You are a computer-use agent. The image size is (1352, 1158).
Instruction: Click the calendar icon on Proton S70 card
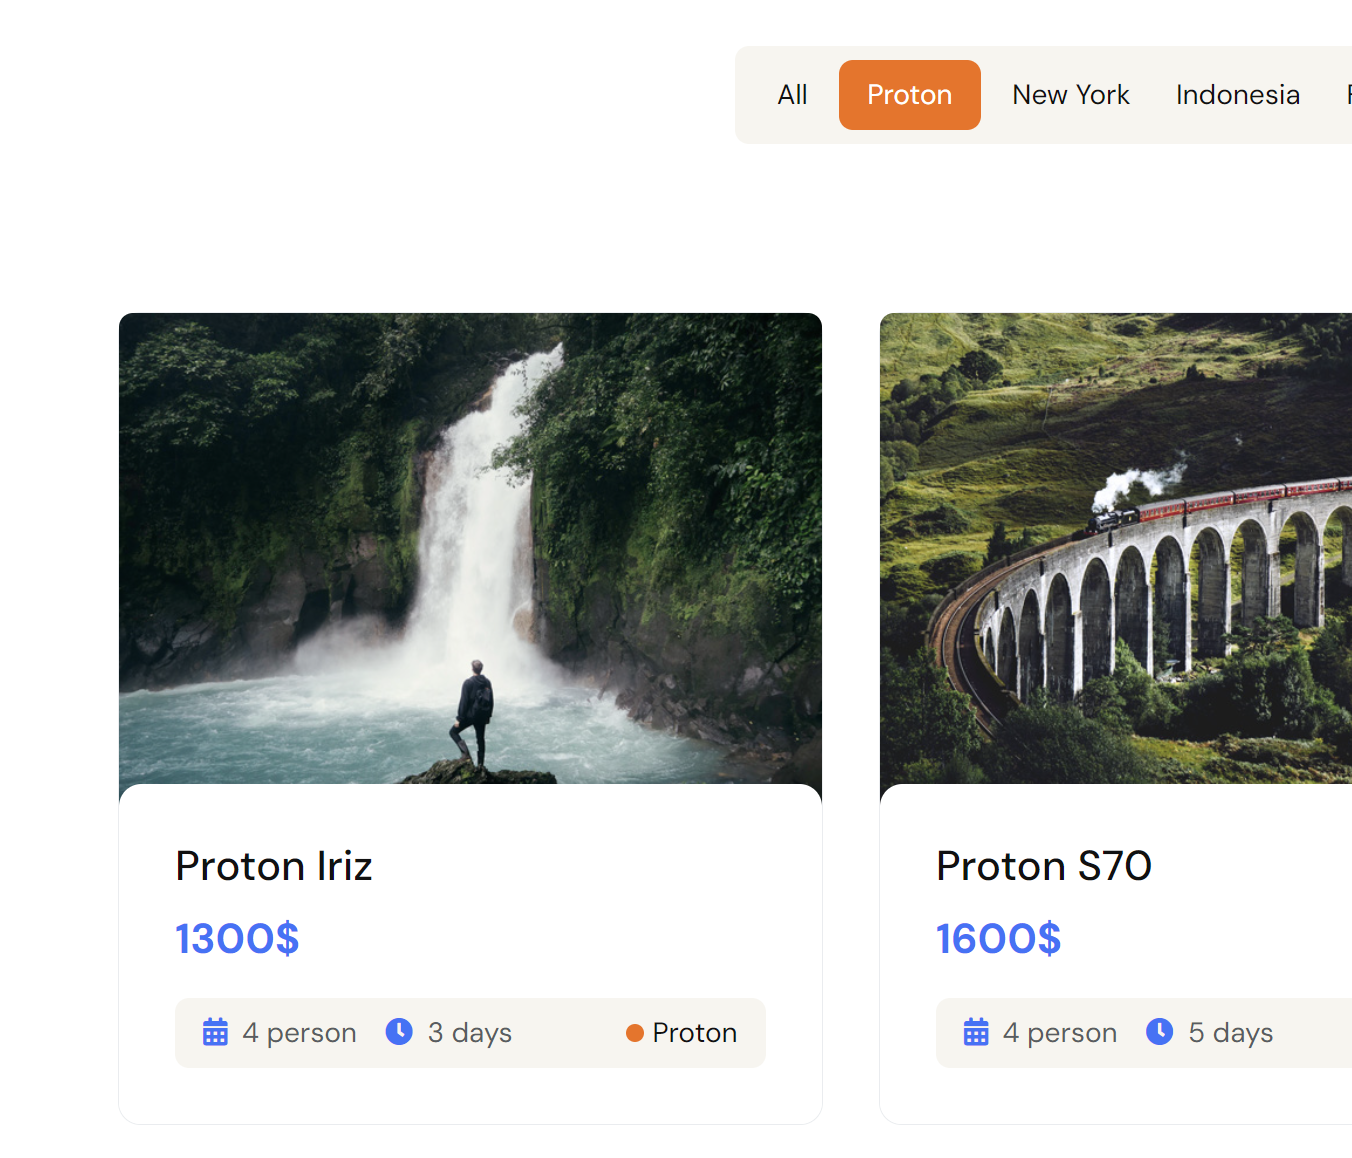[976, 1032]
